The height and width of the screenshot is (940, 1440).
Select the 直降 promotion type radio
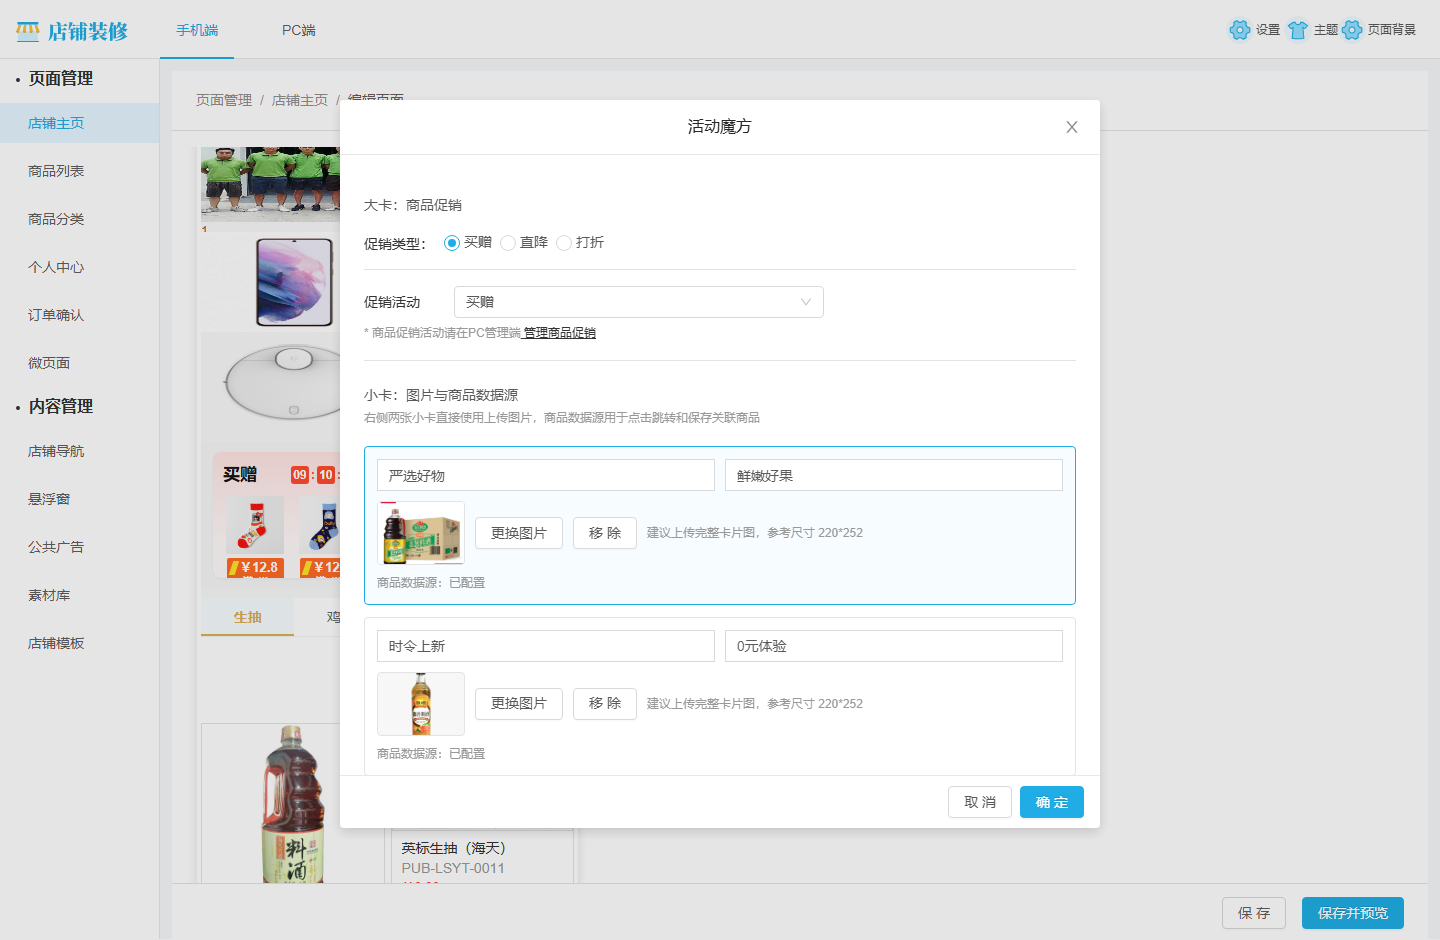click(508, 243)
